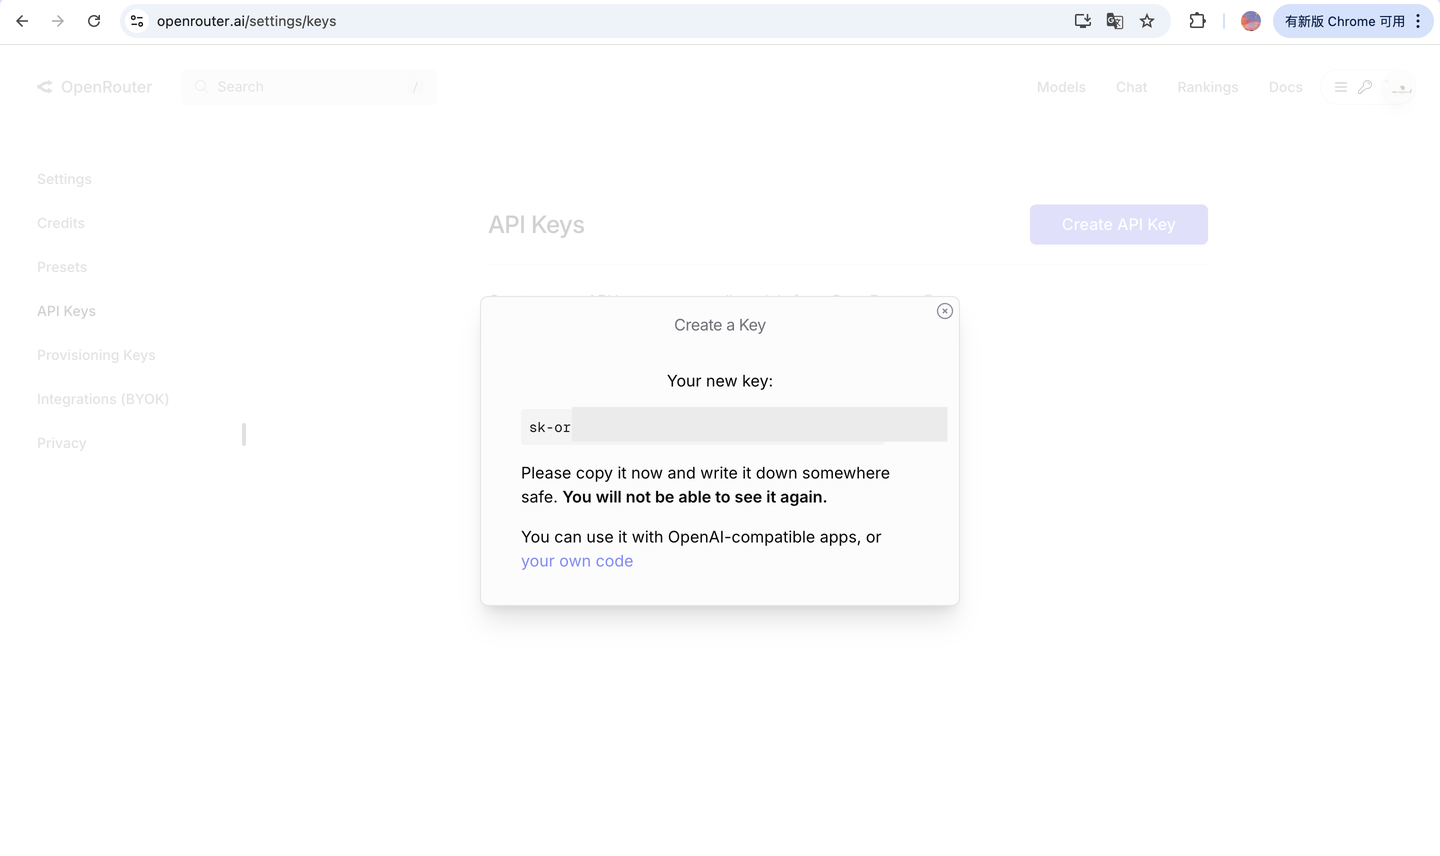Open the Chrome three-dot menu
The width and height of the screenshot is (1440, 856).
(1418, 21)
